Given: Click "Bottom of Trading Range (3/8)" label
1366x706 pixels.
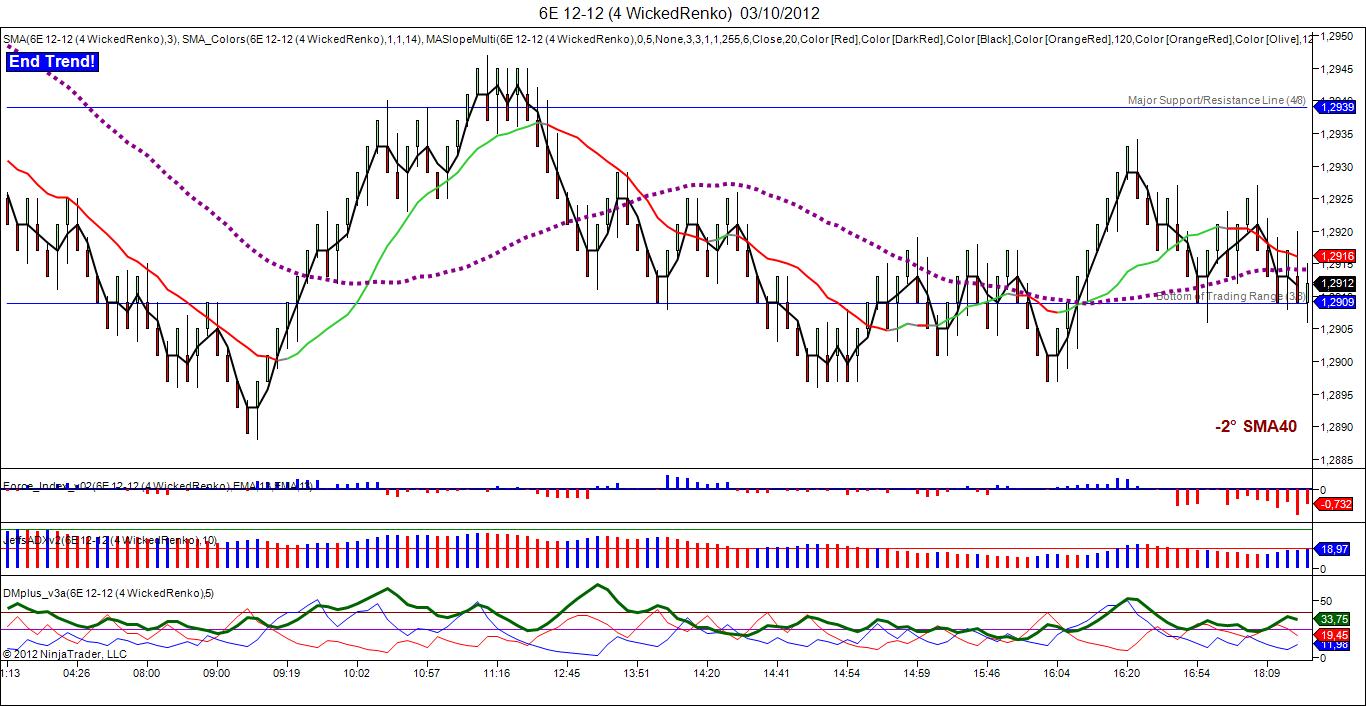Looking at the screenshot, I should pyautogui.click(x=1231, y=296).
